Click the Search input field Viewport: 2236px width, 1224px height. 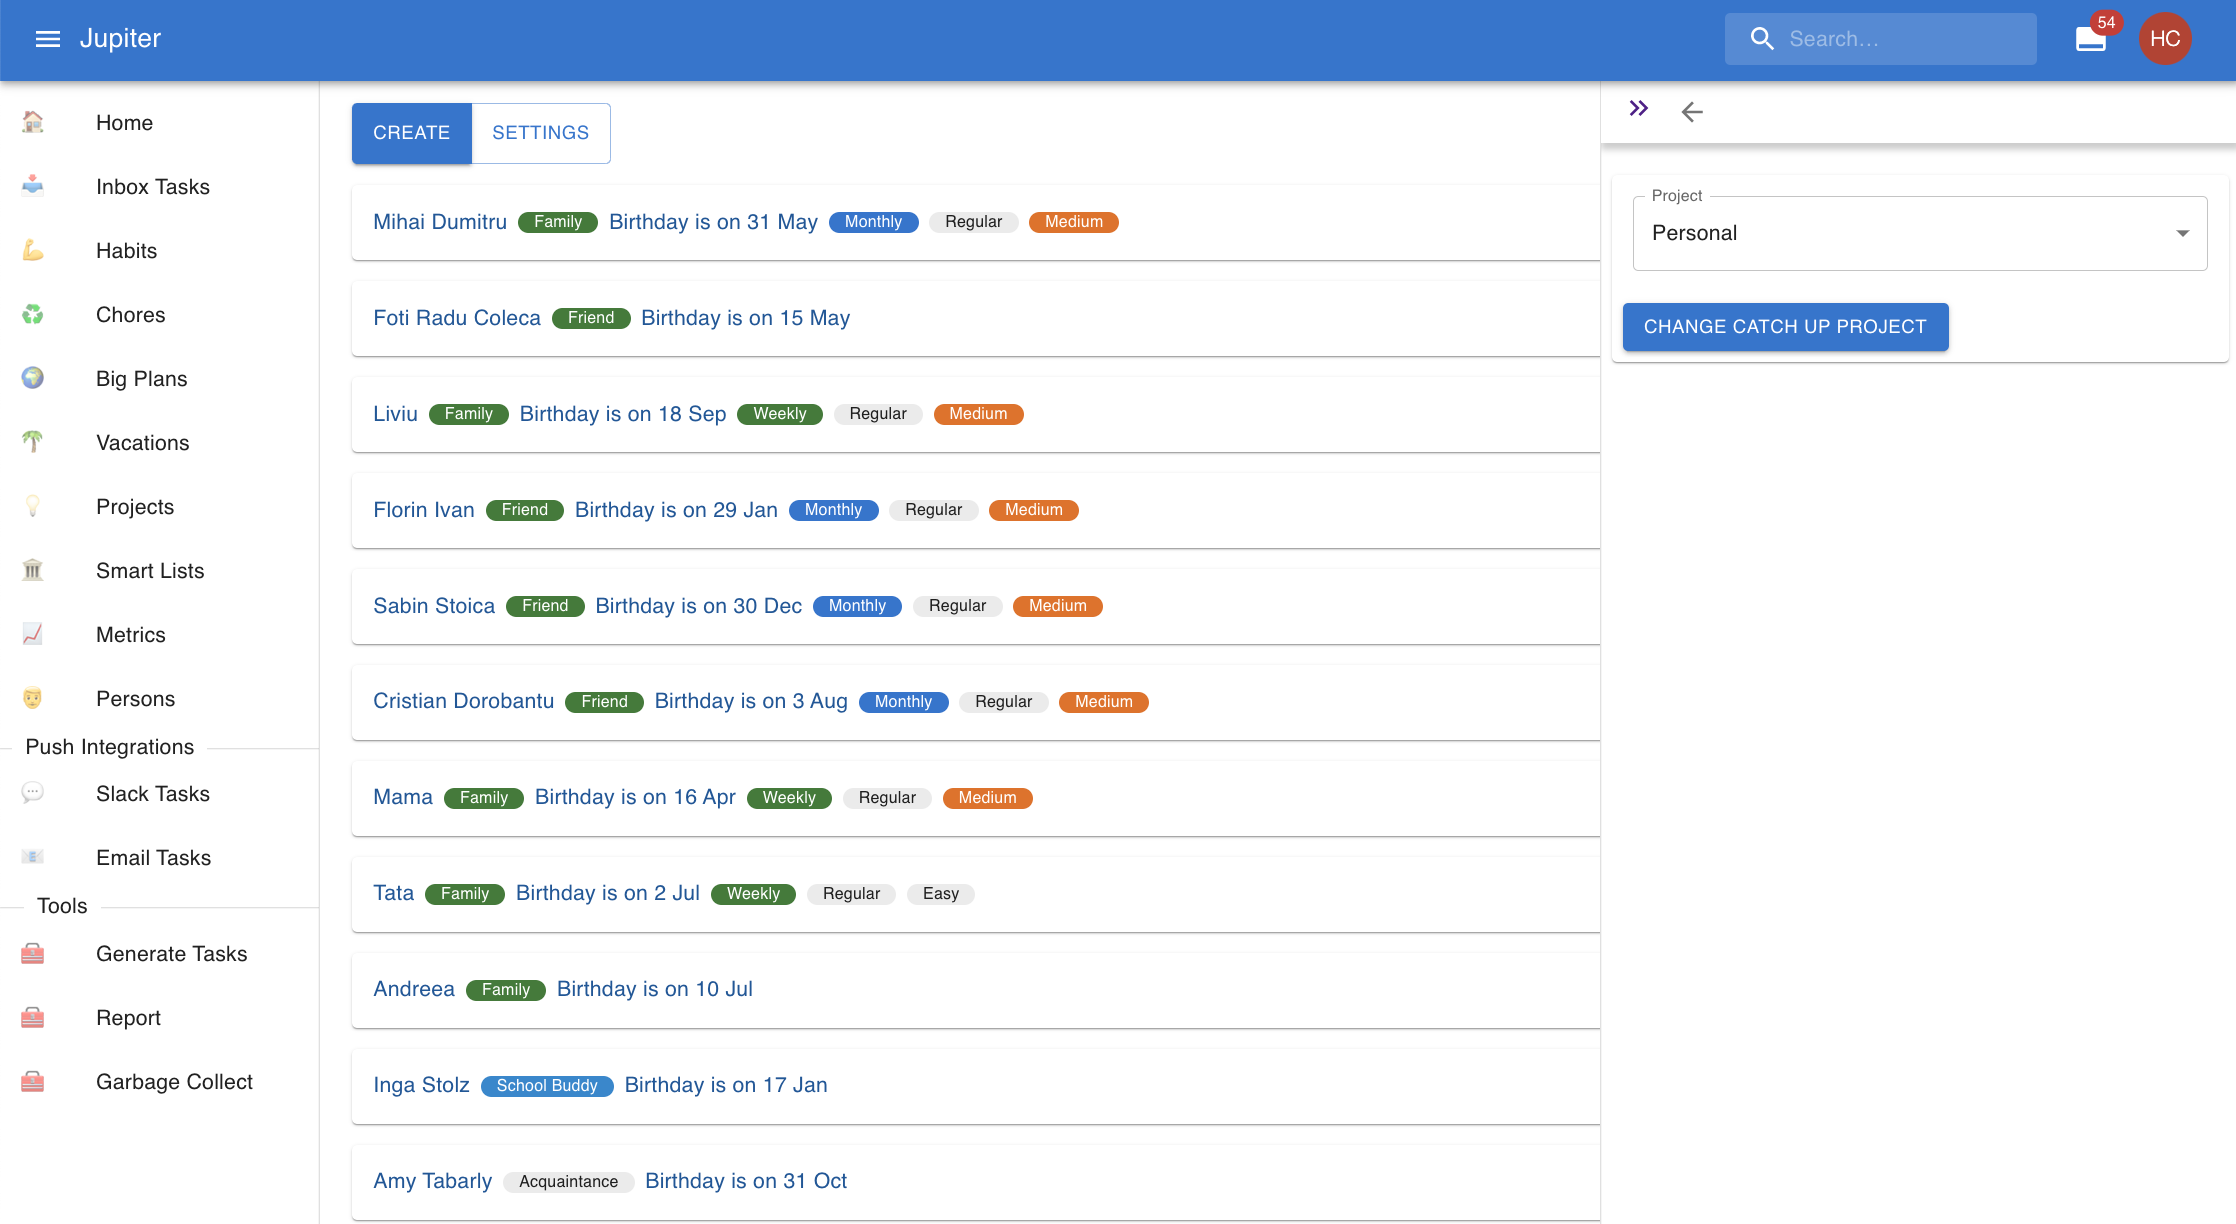click(1900, 39)
